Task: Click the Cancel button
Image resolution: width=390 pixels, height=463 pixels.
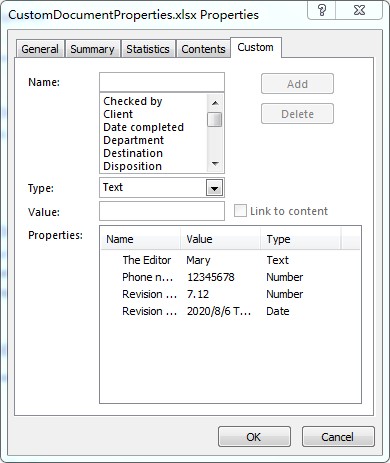Action: point(338,437)
